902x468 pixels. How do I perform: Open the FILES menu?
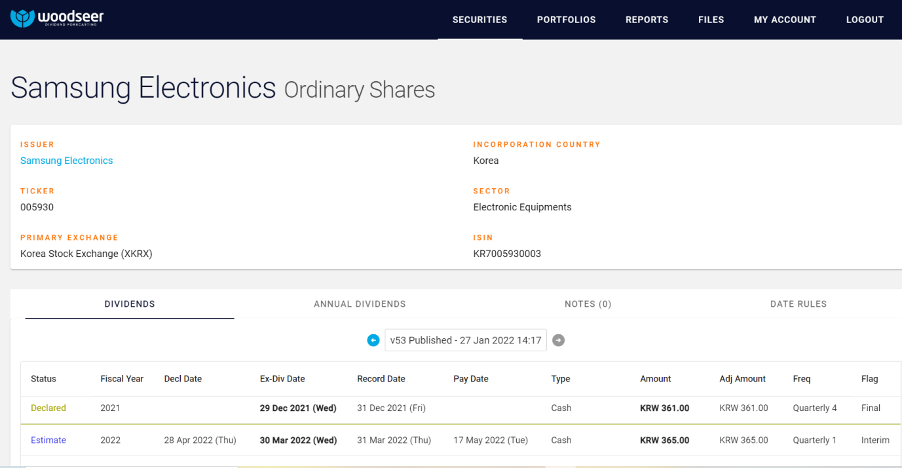pyautogui.click(x=711, y=20)
